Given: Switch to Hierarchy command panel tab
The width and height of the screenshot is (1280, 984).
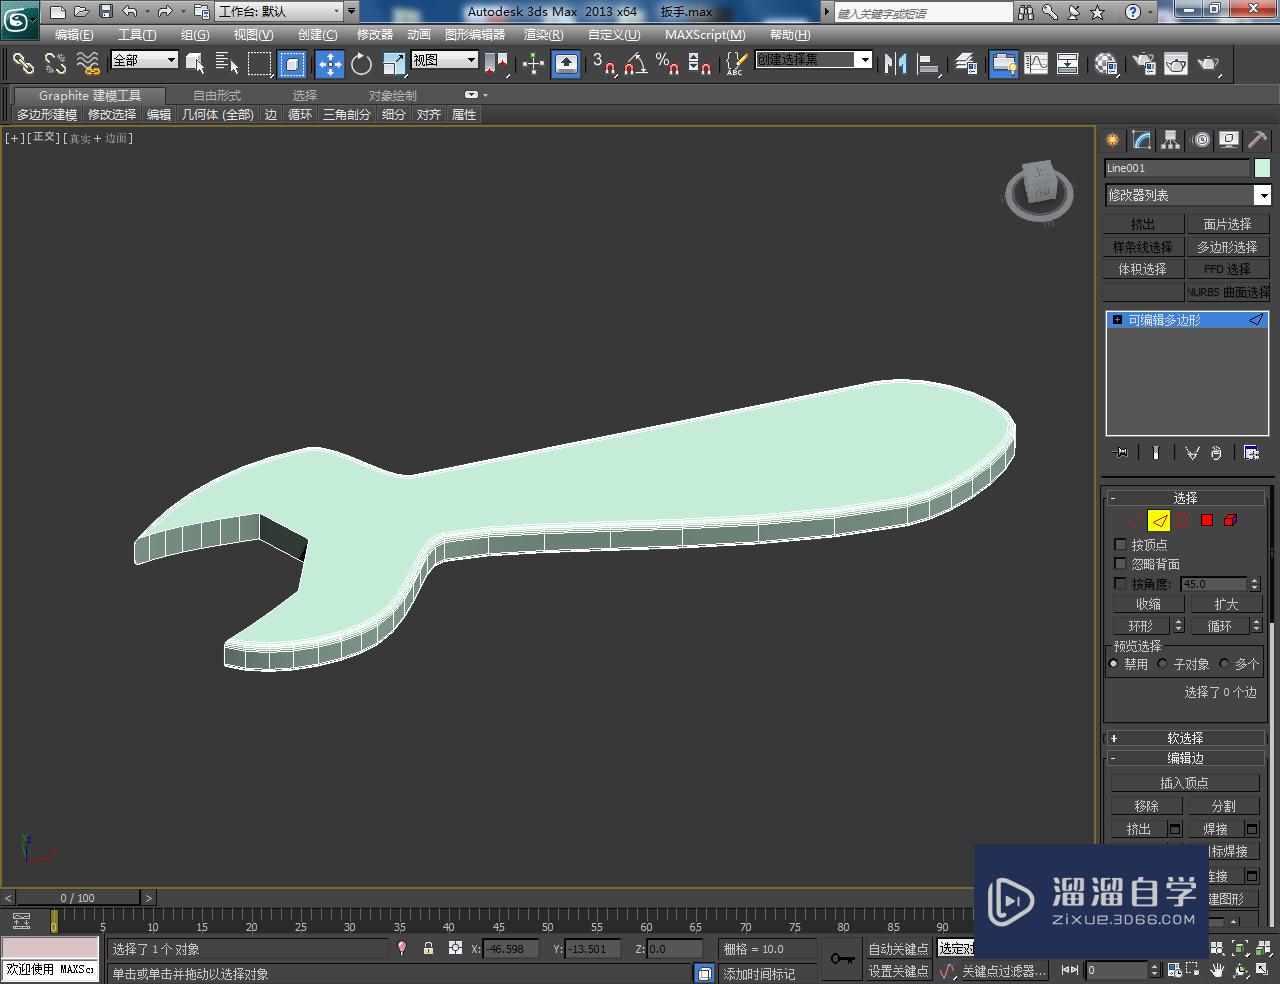Looking at the screenshot, I should (1170, 140).
